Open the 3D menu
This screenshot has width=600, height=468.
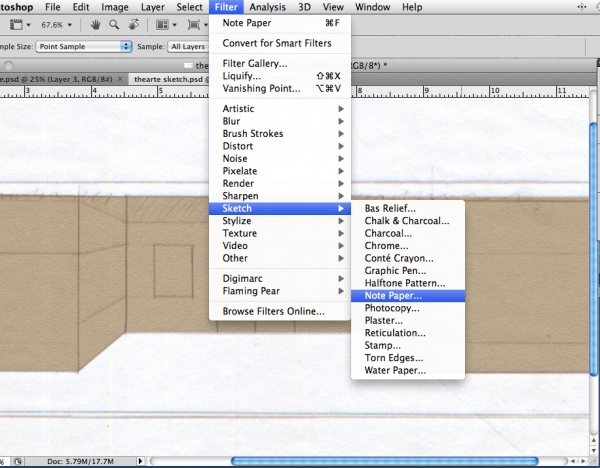304,7
